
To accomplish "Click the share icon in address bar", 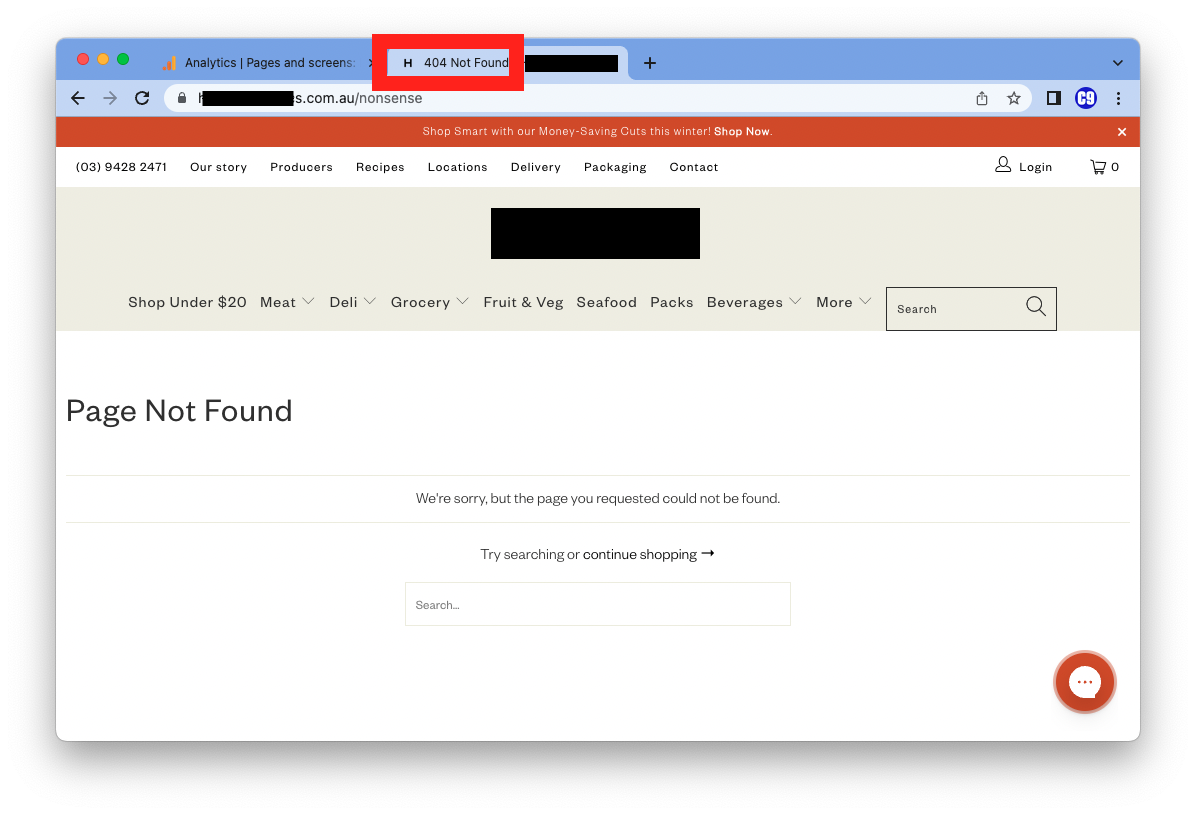I will [x=982, y=98].
